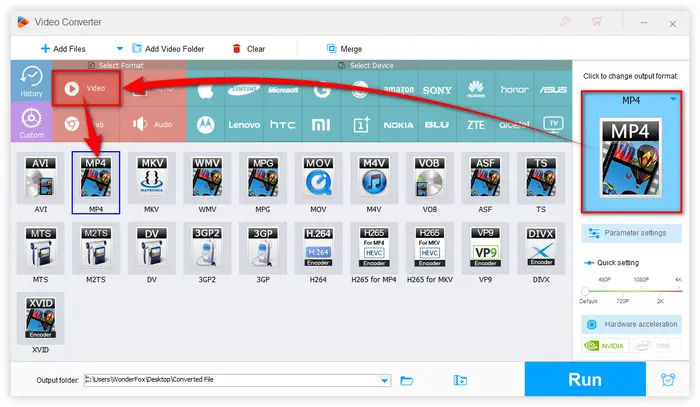The image size is (700, 407).
Task: Open the converted files folder icon
Action: [460, 380]
